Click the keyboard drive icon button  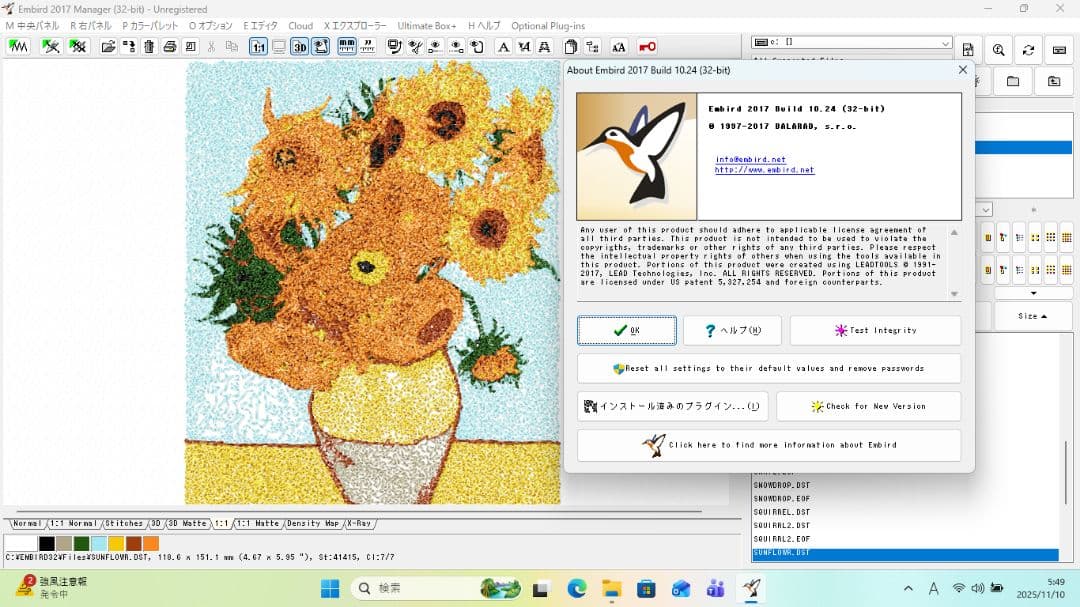(x=1059, y=50)
